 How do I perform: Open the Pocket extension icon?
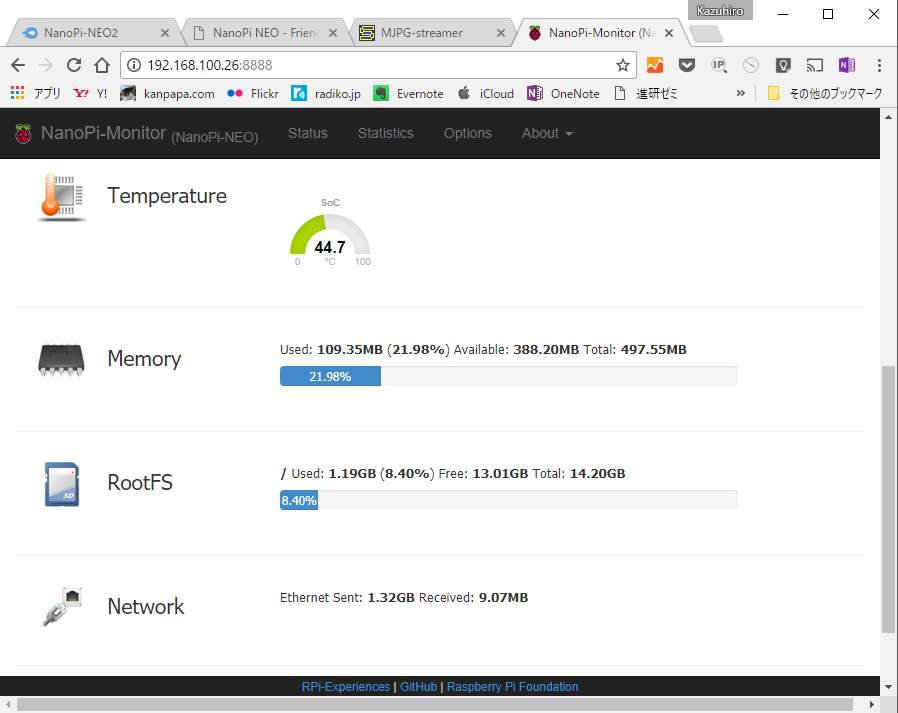coord(686,64)
